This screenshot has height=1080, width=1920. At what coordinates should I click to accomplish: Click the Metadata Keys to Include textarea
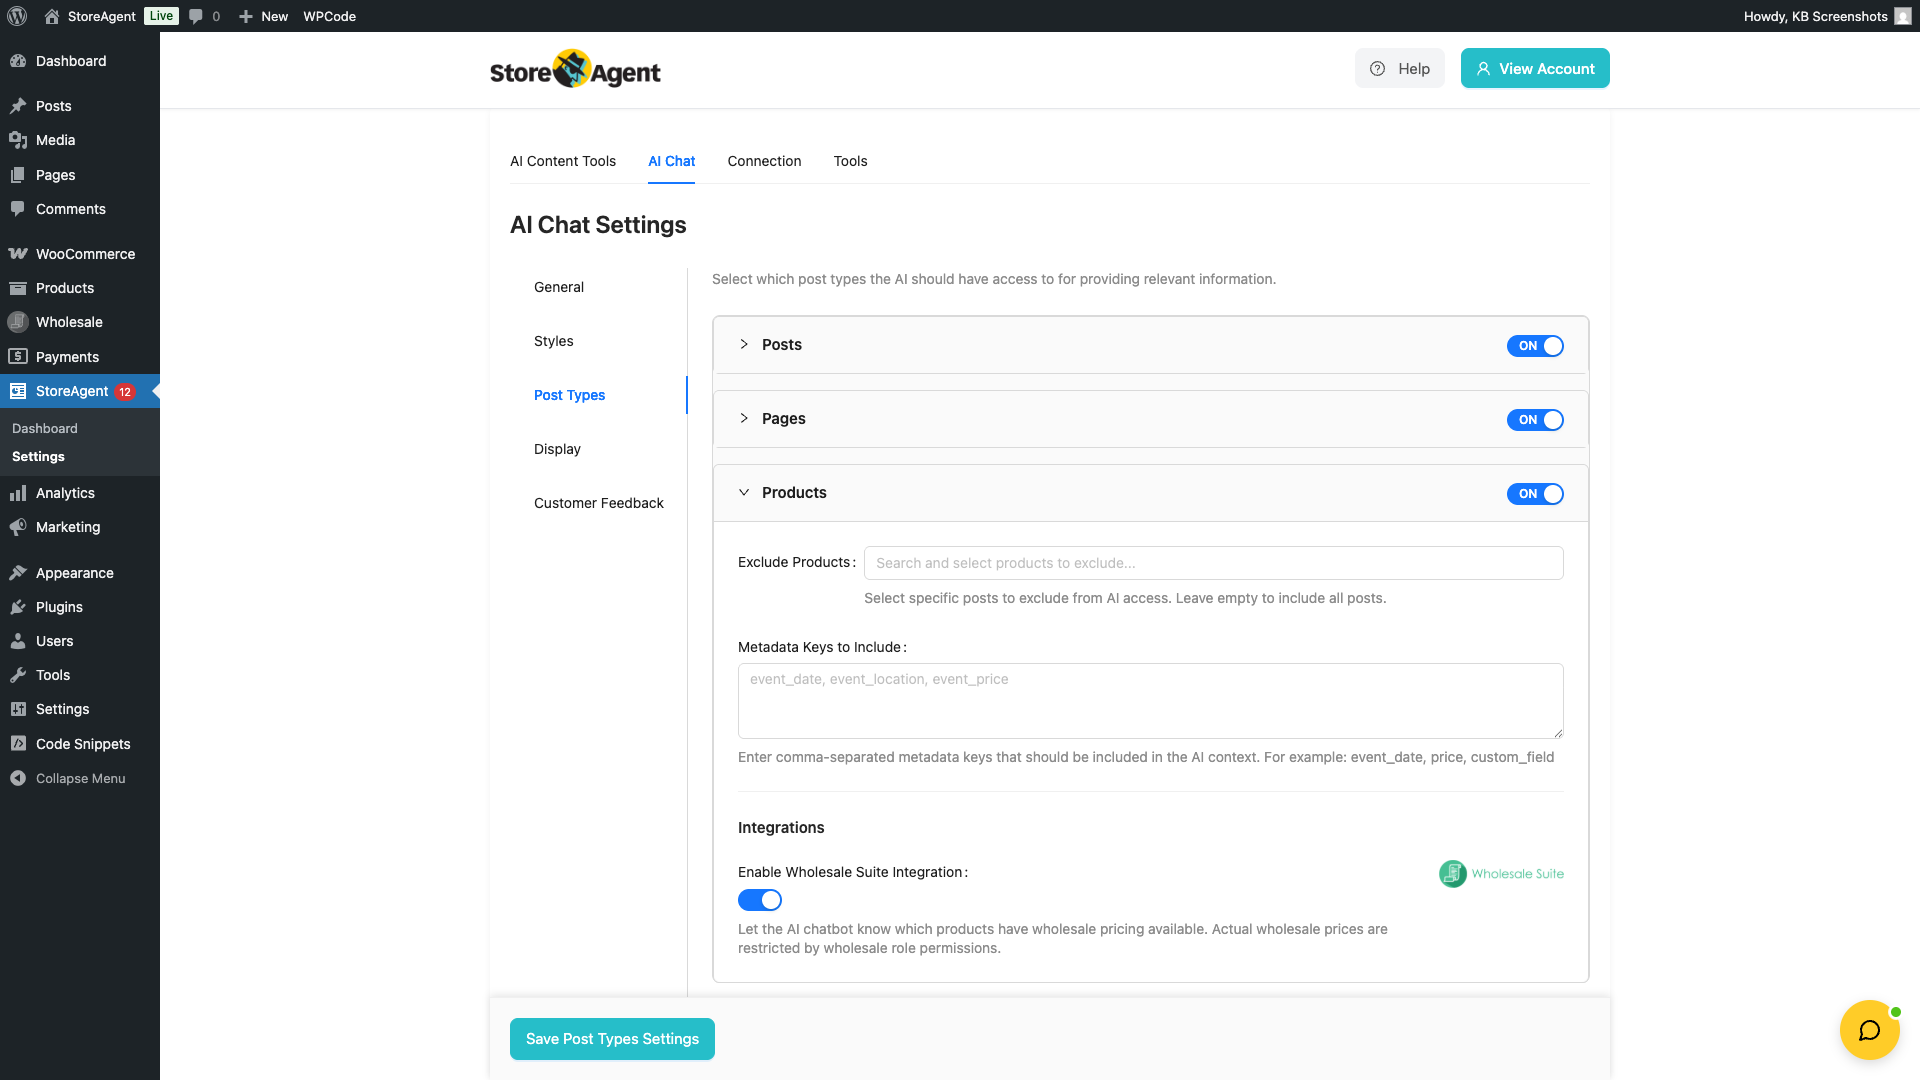click(x=1150, y=701)
